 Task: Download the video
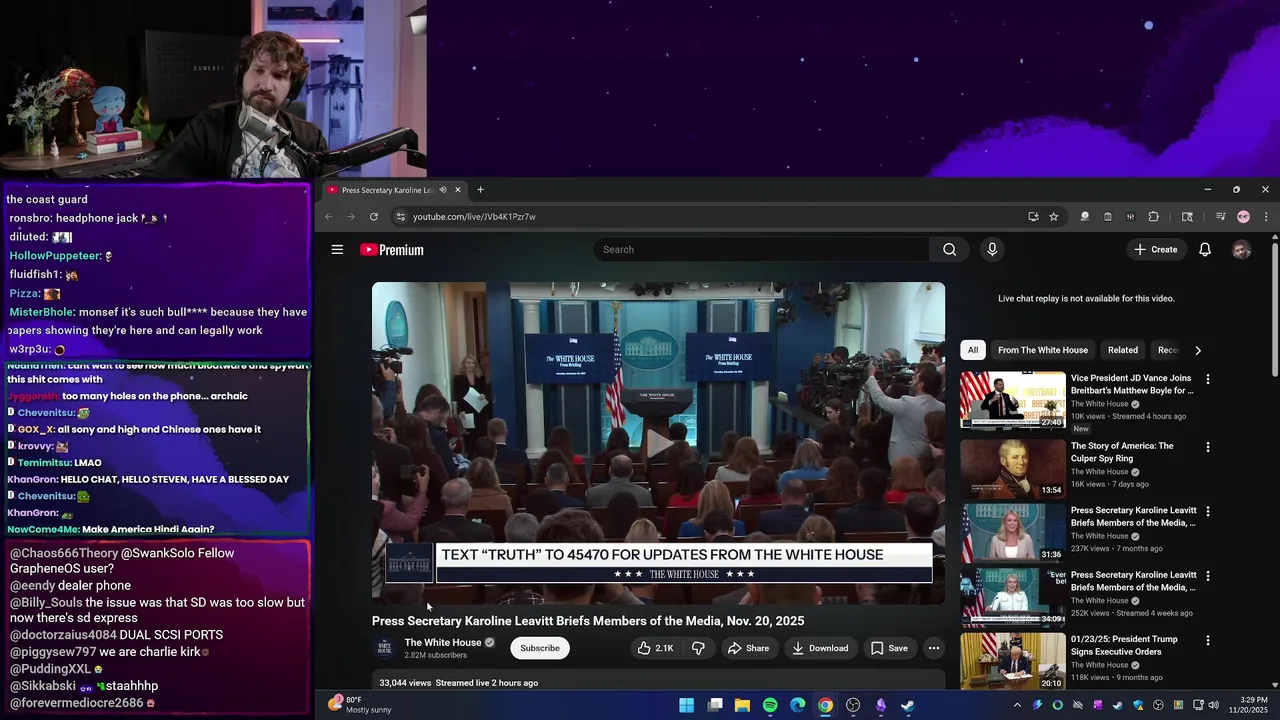coord(820,648)
